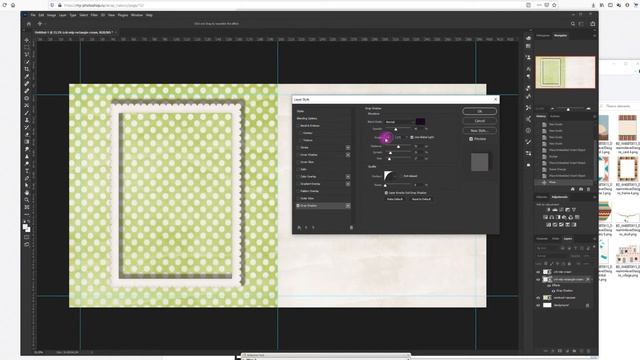The width and height of the screenshot is (640, 360).
Task: Open the Filter menu
Action: (x=94, y=15)
